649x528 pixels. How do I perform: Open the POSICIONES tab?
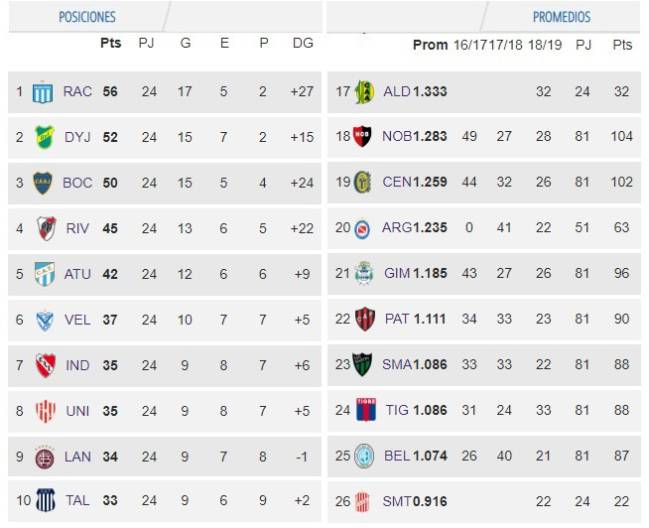click(87, 17)
